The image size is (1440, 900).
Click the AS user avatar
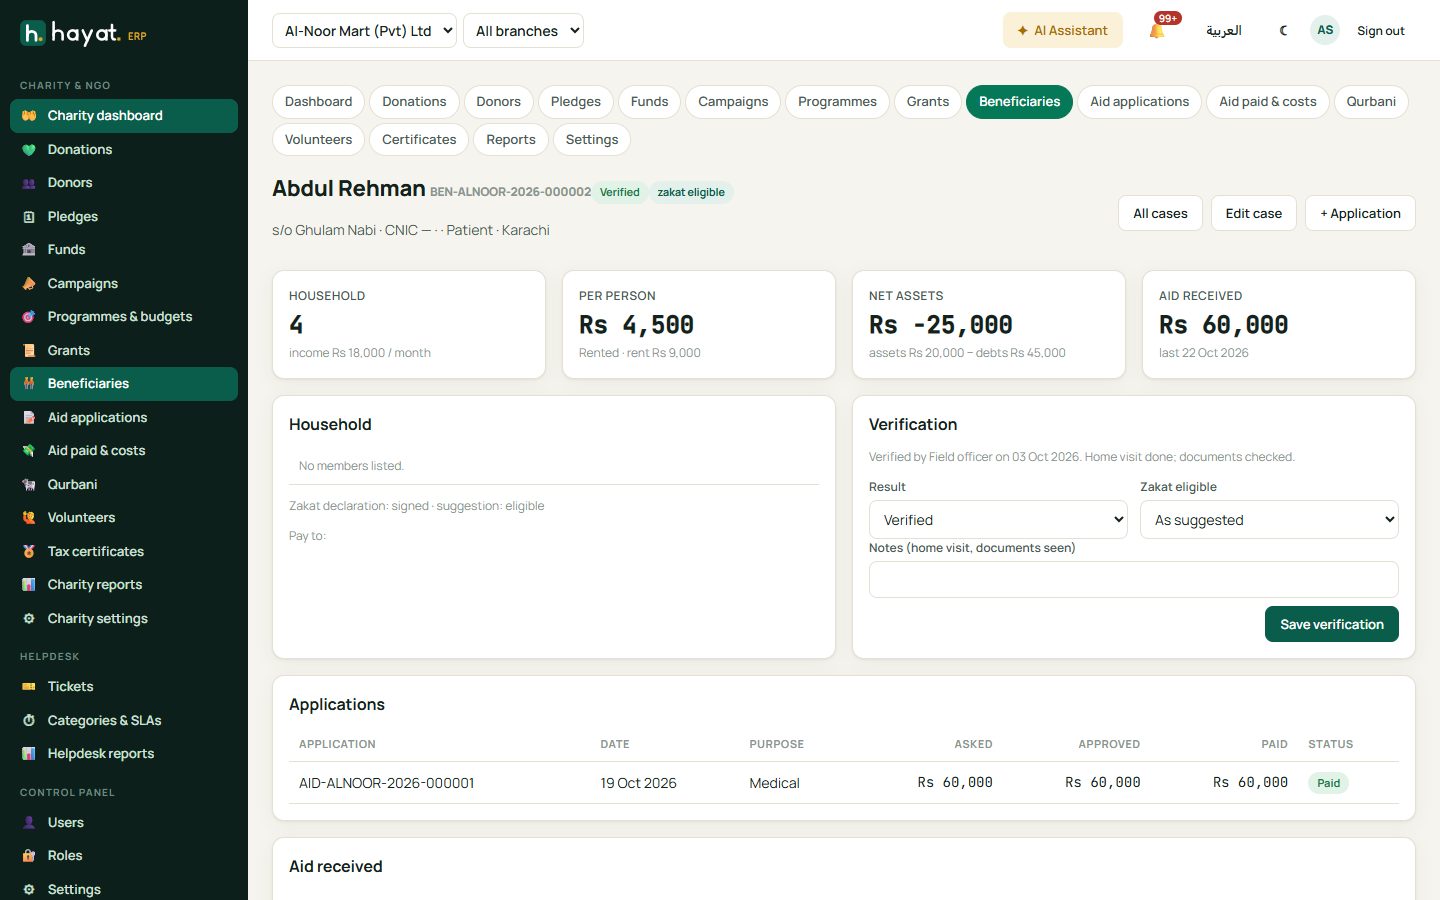pos(1325,30)
